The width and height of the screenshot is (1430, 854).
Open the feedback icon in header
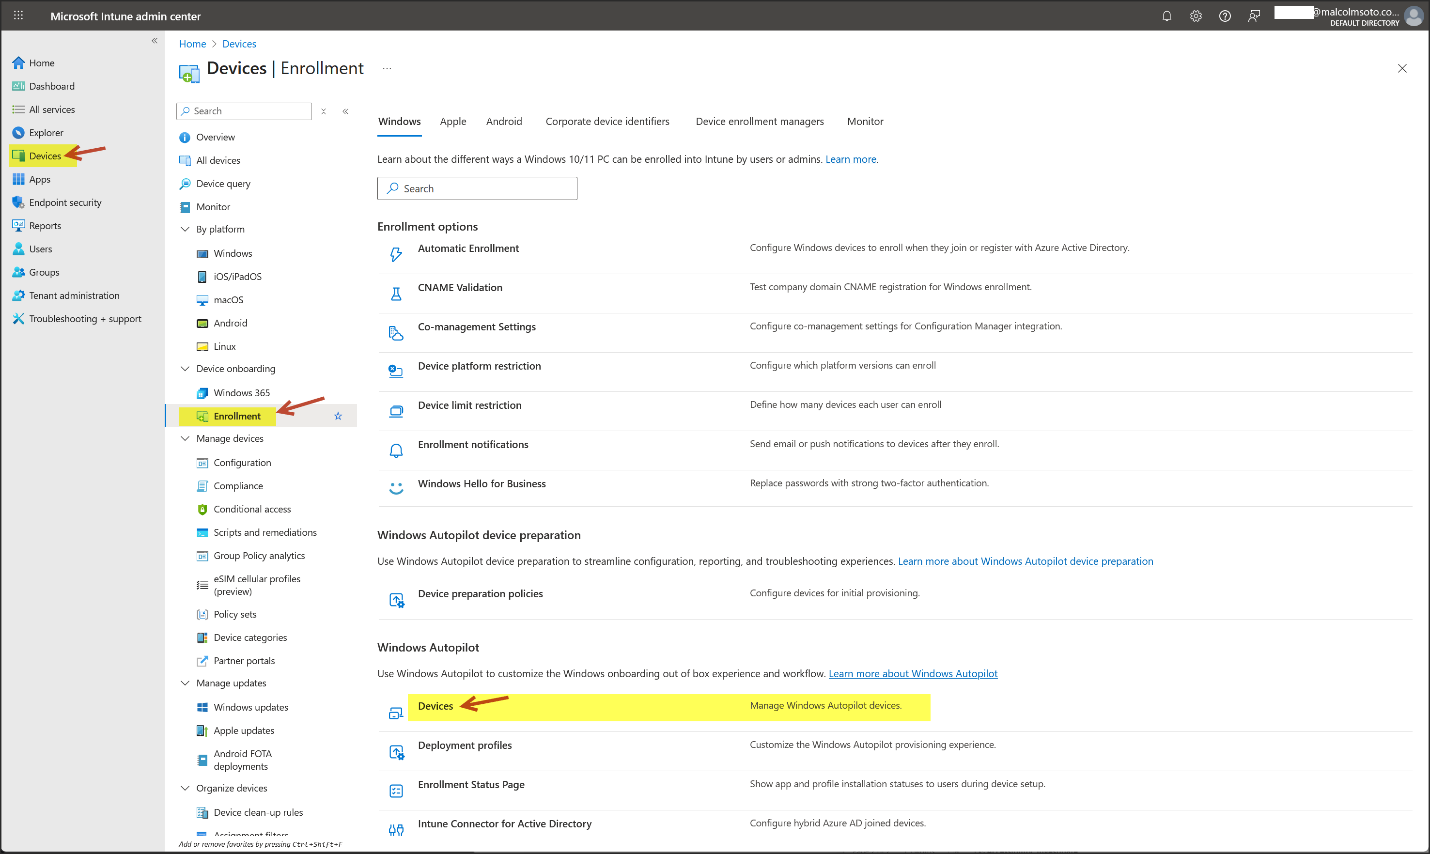(1253, 16)
